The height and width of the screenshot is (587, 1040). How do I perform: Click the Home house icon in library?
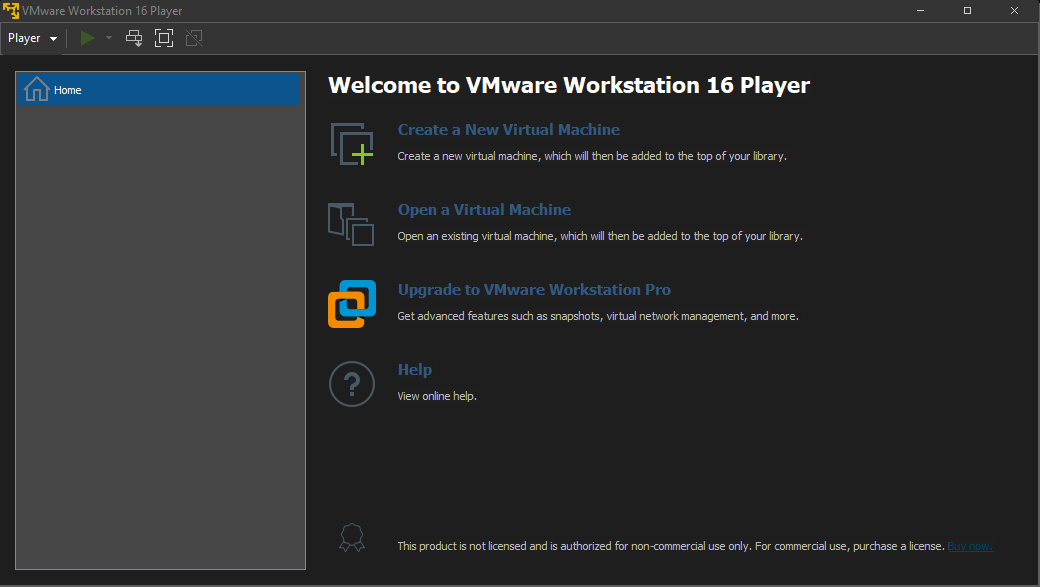point(36,89)
